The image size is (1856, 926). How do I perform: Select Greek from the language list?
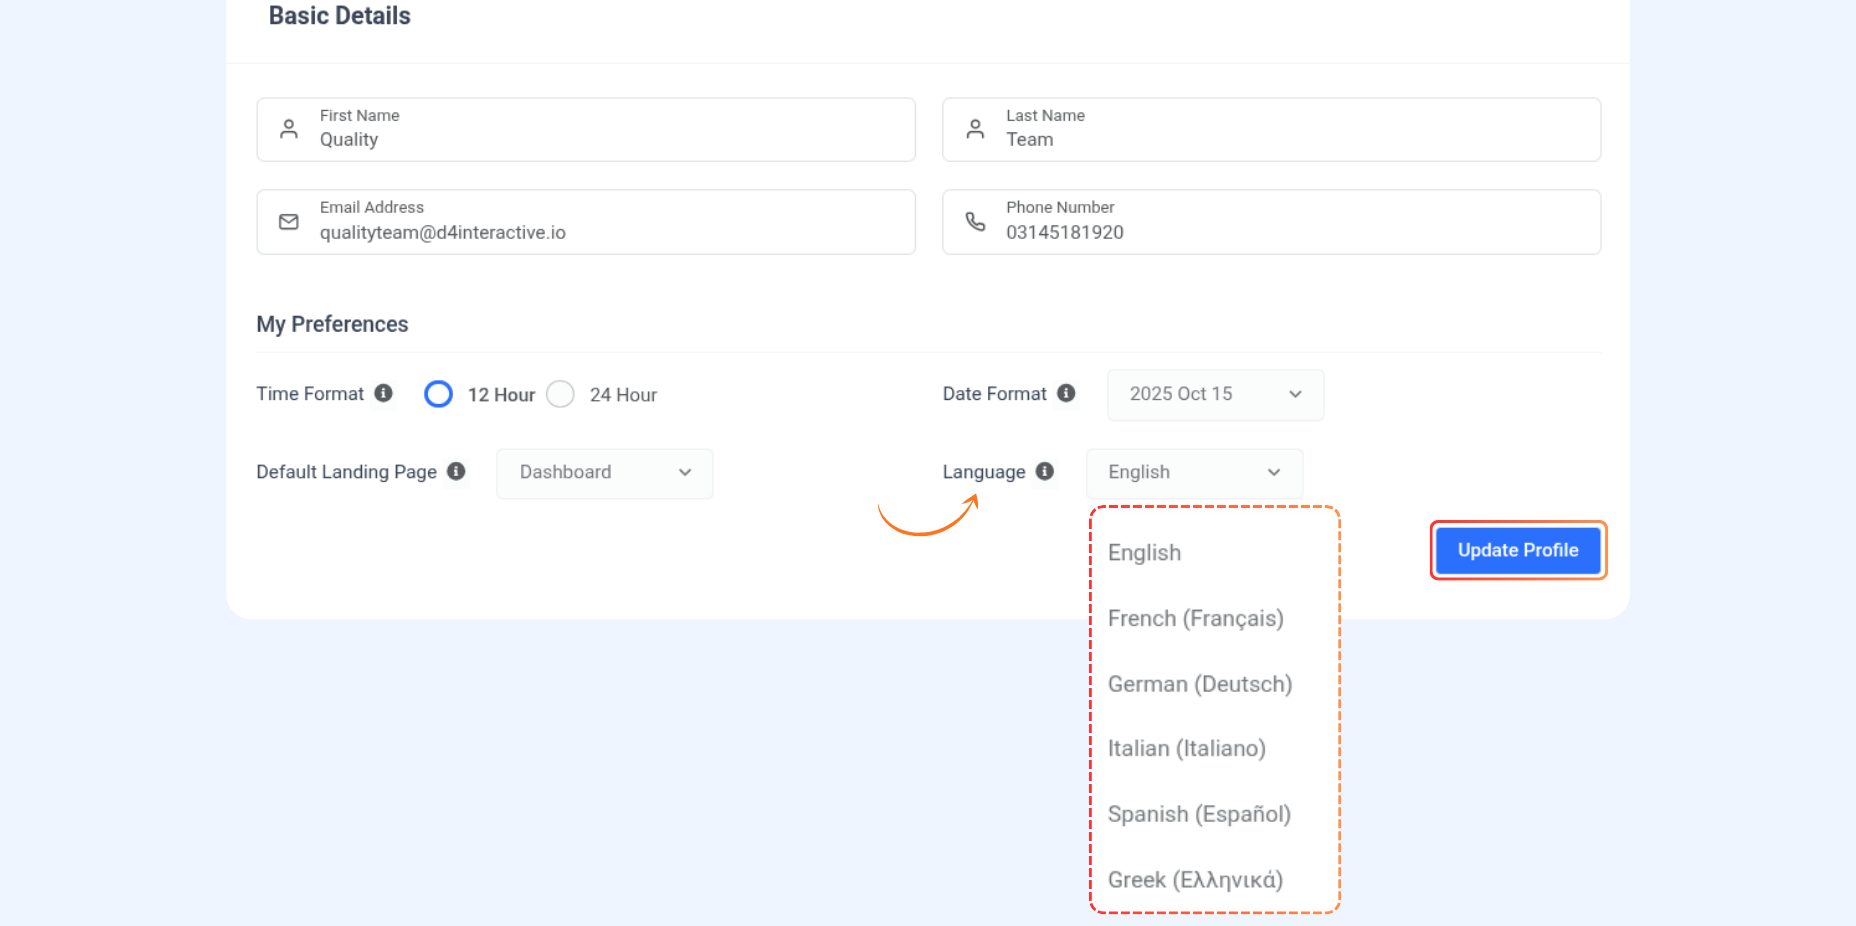tap(1195, 880)
